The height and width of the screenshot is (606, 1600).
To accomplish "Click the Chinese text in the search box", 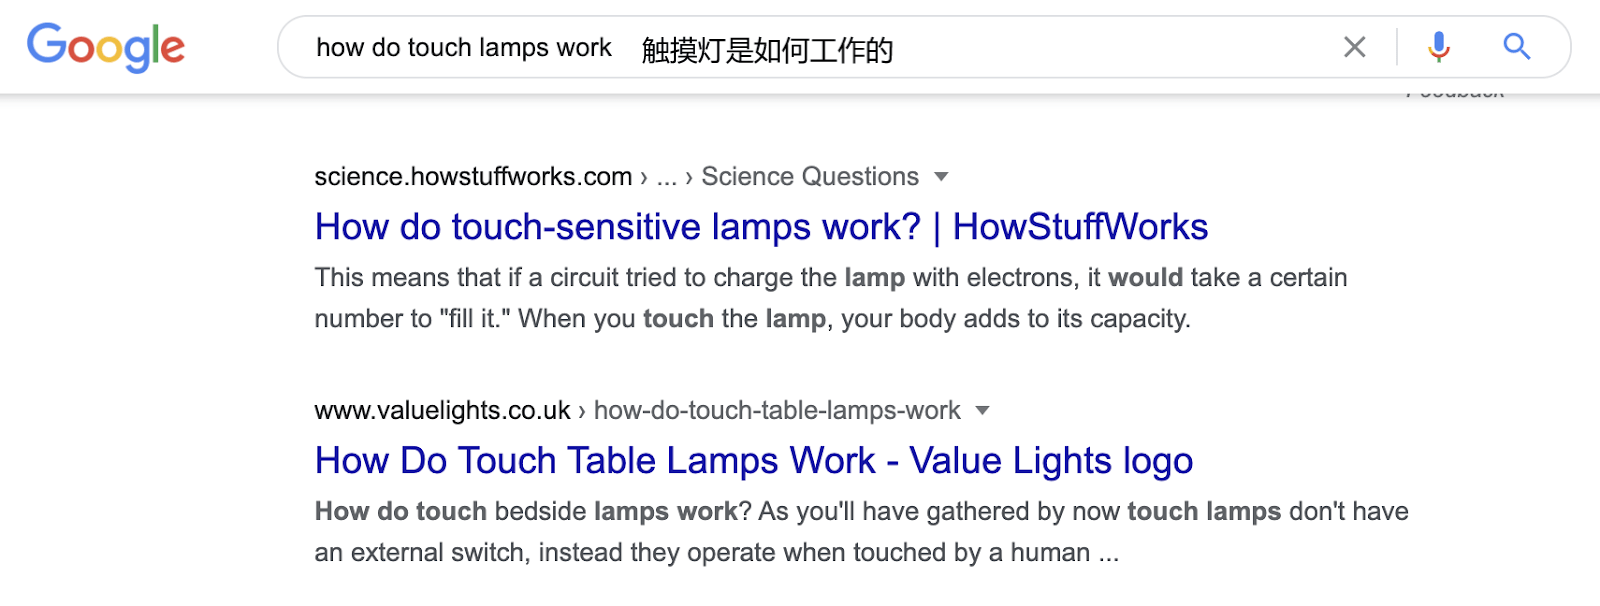I will 767,49.
